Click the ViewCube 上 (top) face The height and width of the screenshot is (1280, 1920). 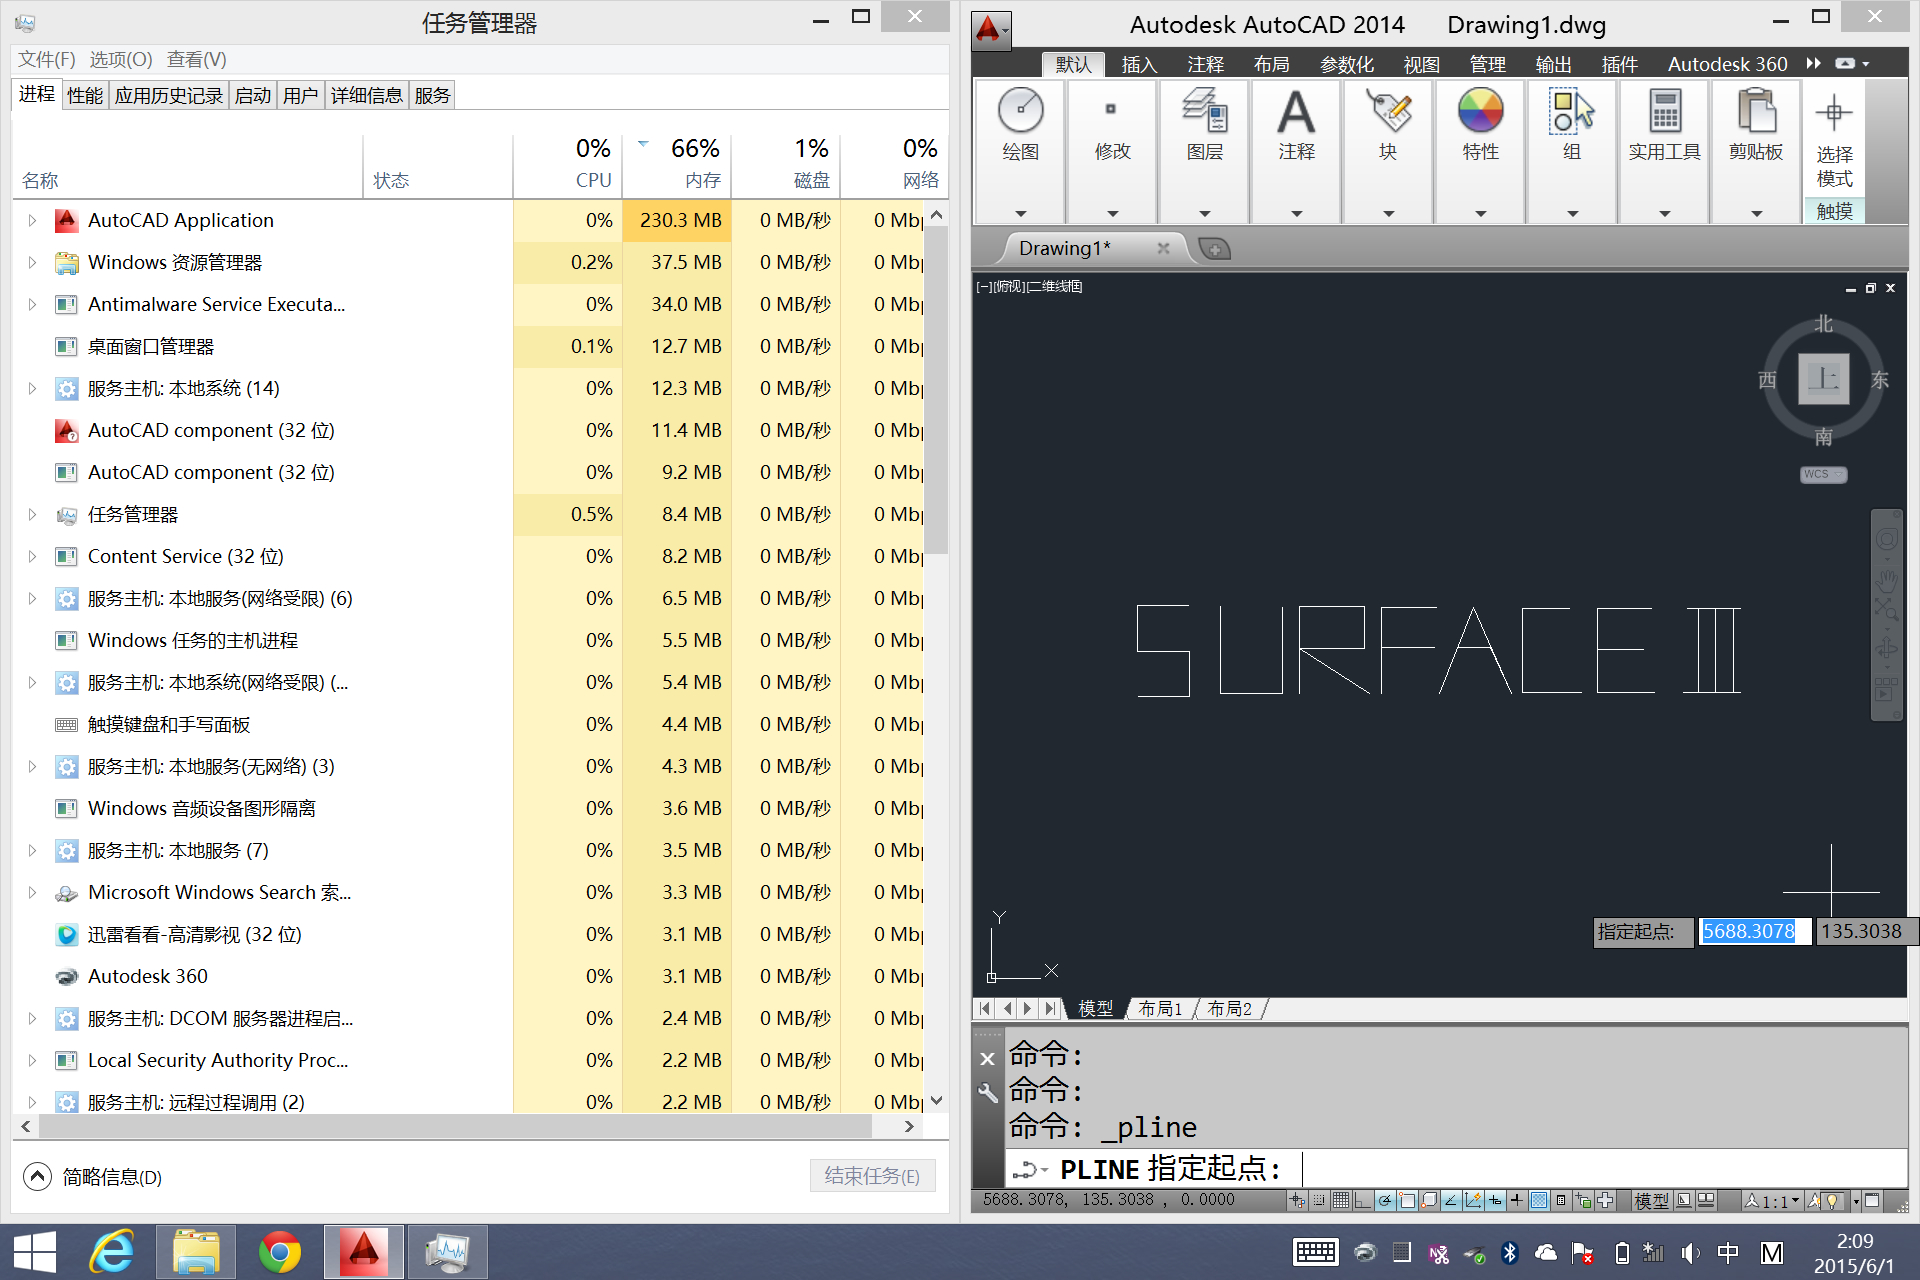[x=1823, y=379]
